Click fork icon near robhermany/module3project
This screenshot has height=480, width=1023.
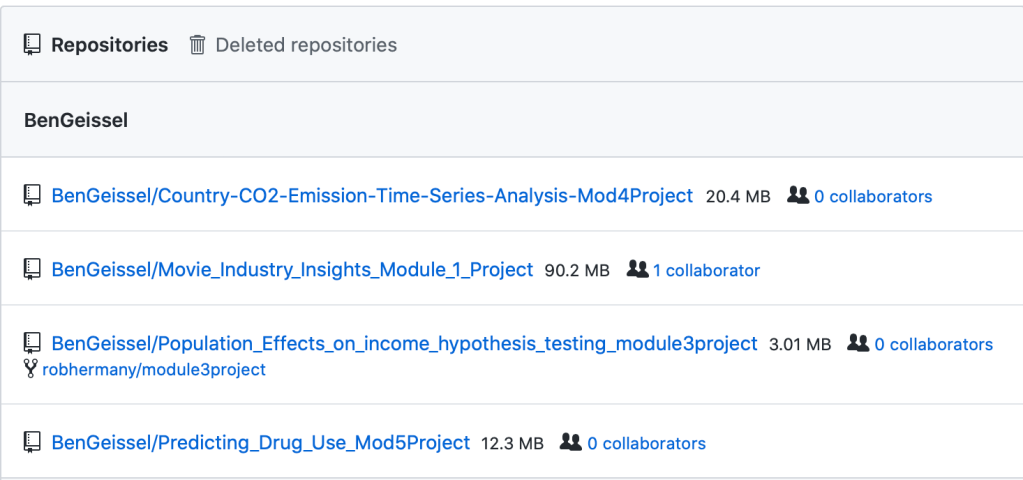[31, 369]
